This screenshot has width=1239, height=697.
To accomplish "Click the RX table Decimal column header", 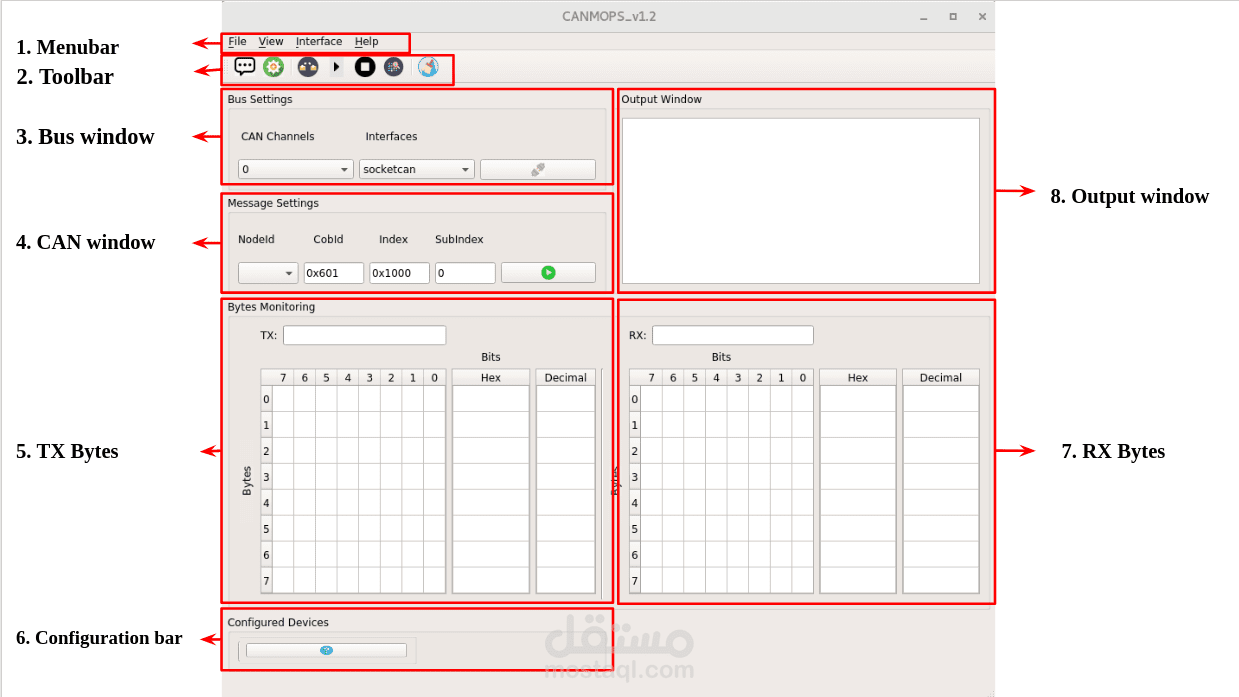I will 941,378.
